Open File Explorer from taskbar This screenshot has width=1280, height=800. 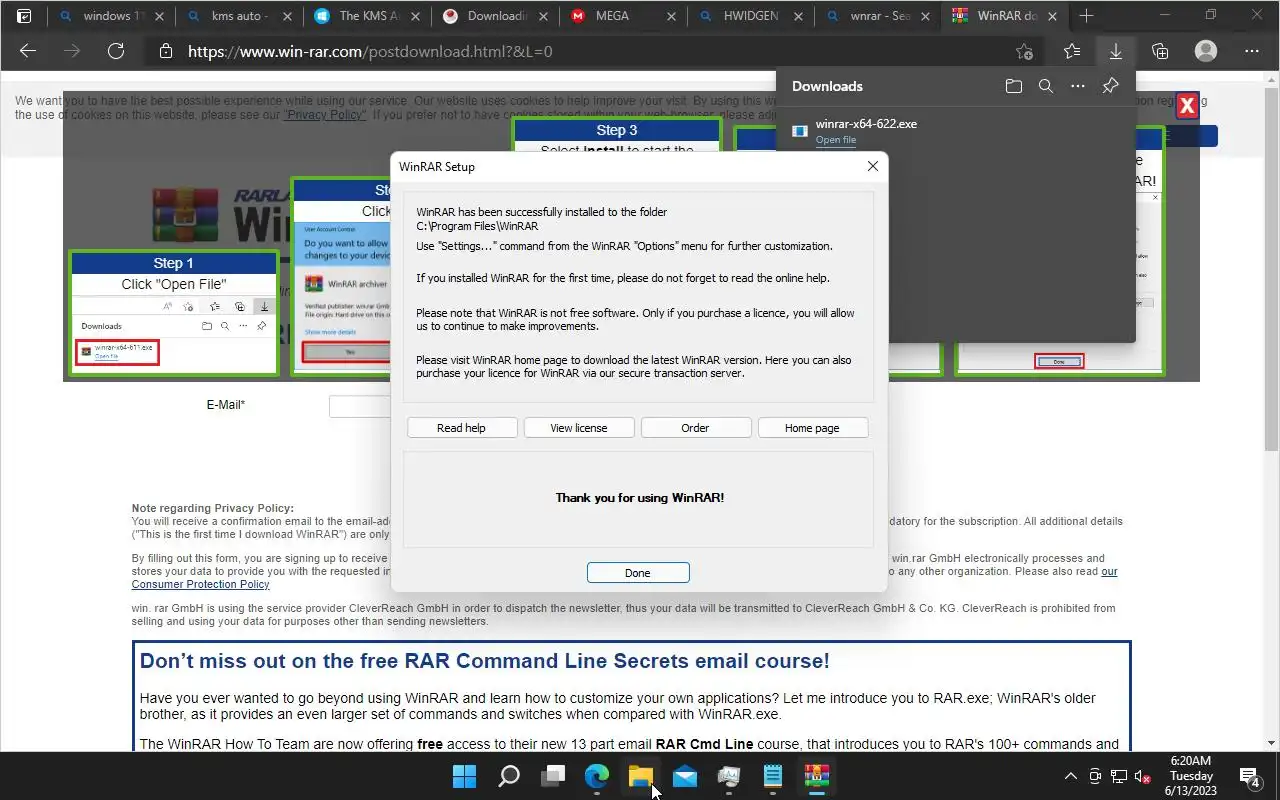(641, 776)
